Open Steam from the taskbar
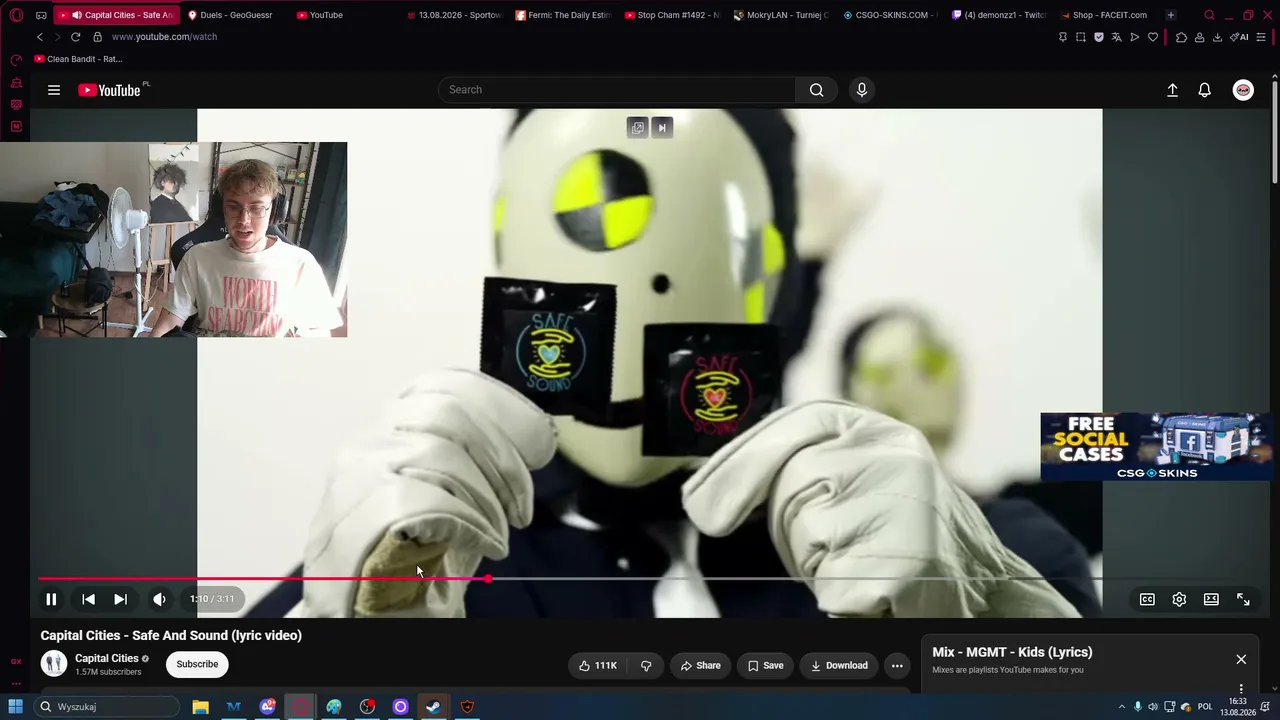The height and width of the screenshot is (720, 1280). coord(433,707)
